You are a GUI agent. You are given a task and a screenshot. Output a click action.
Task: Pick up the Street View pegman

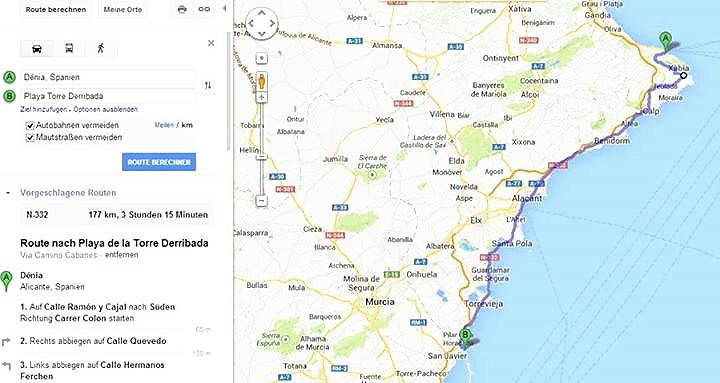coord(261,81)
